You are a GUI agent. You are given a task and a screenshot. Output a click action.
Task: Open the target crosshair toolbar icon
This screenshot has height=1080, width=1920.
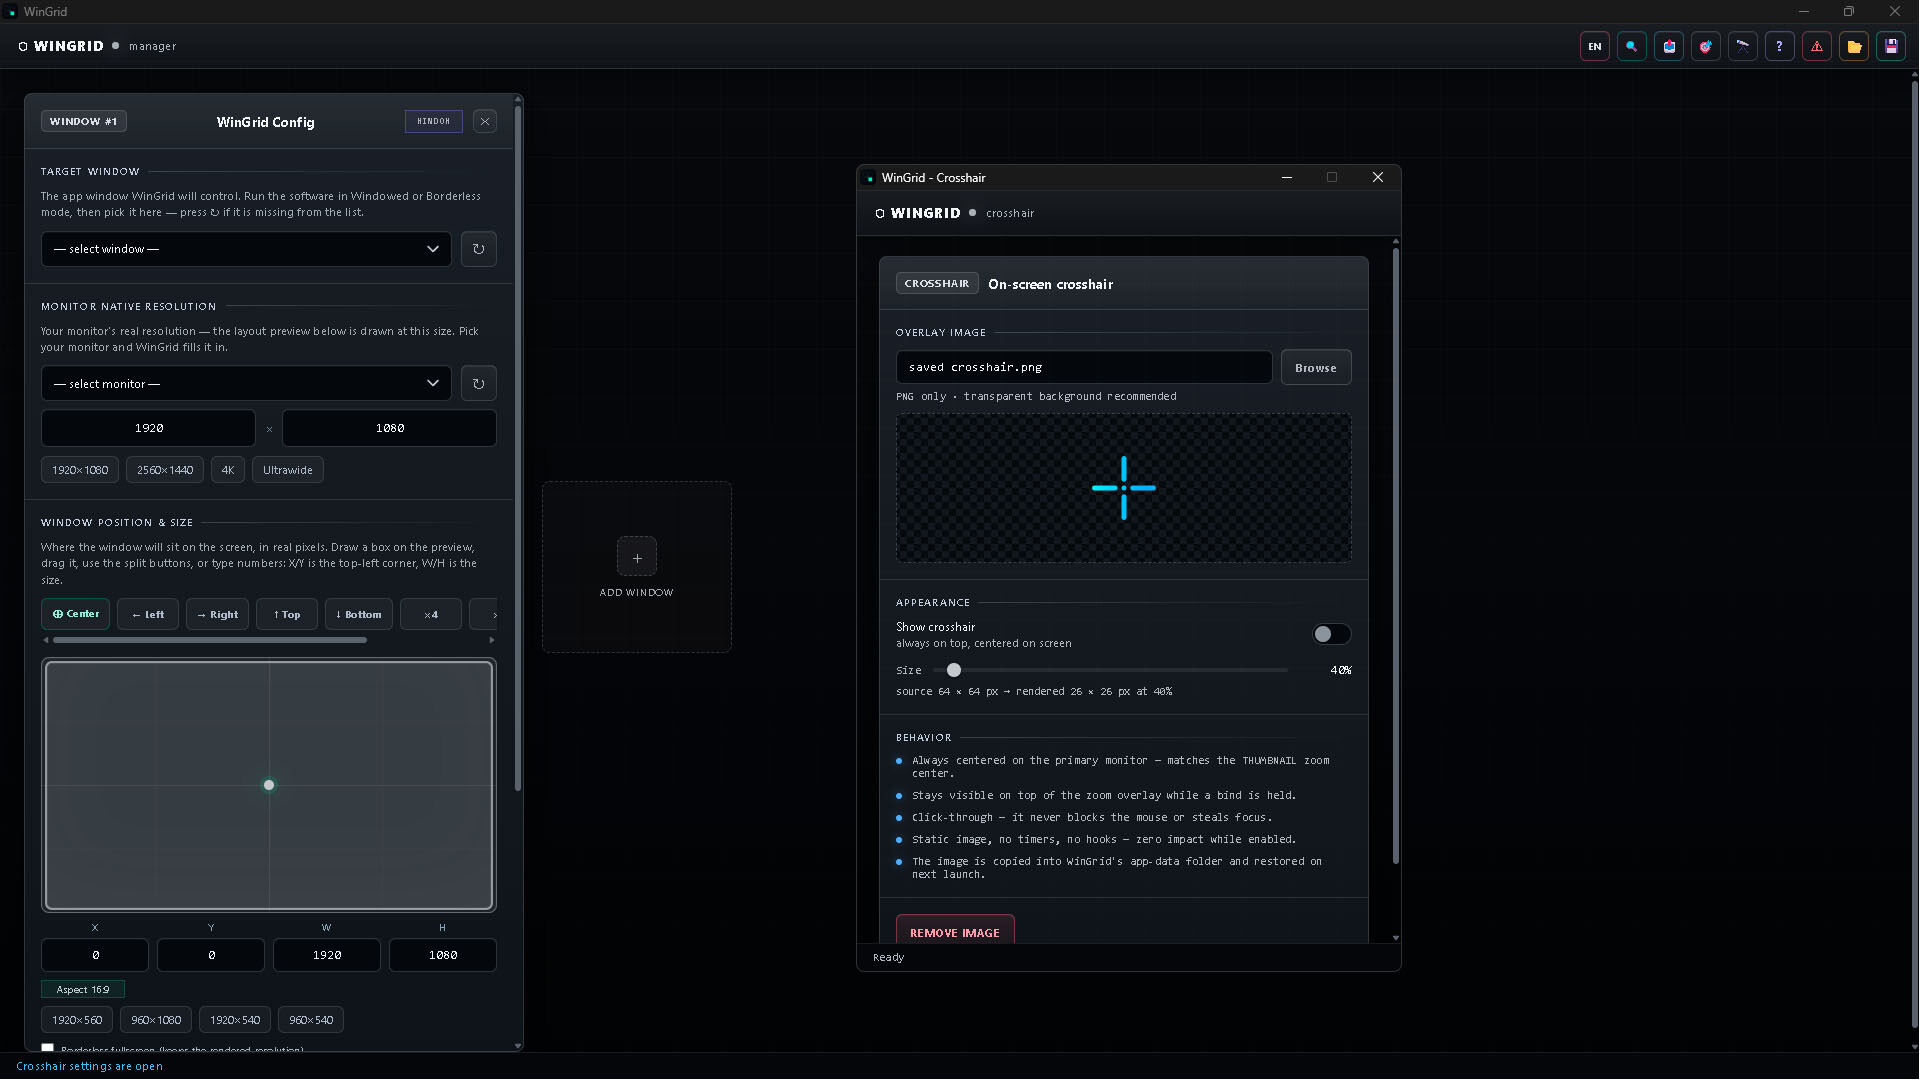click(x=1706, y=47)
